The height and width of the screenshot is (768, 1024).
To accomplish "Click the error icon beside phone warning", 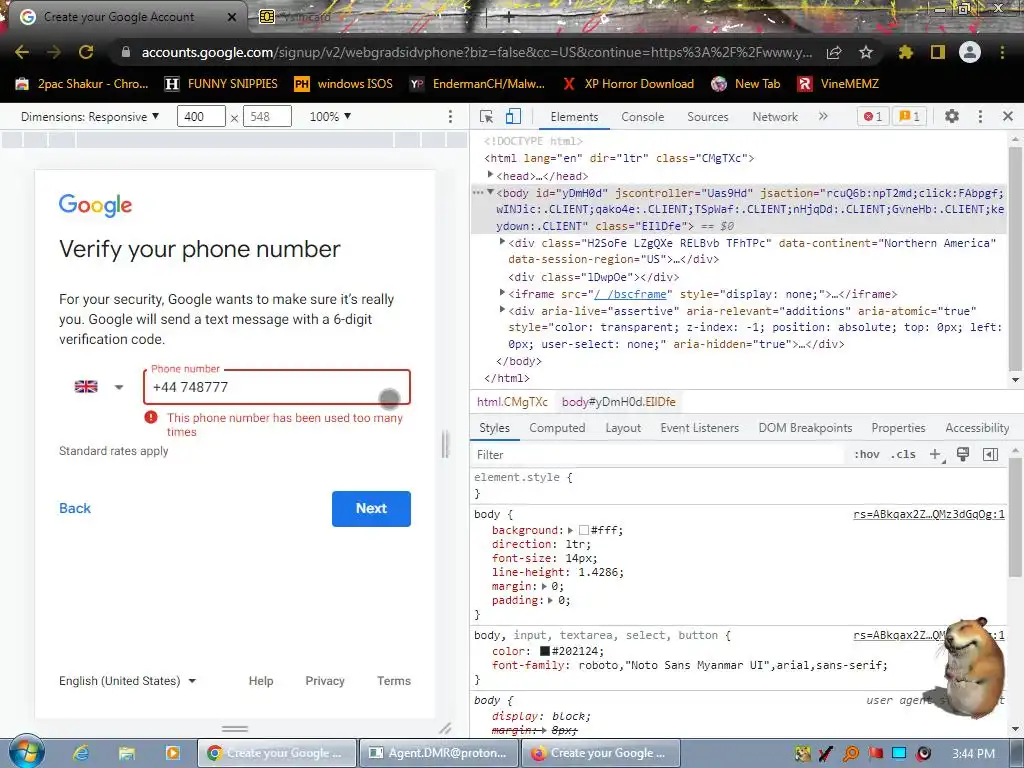I will tap(151, 417).
